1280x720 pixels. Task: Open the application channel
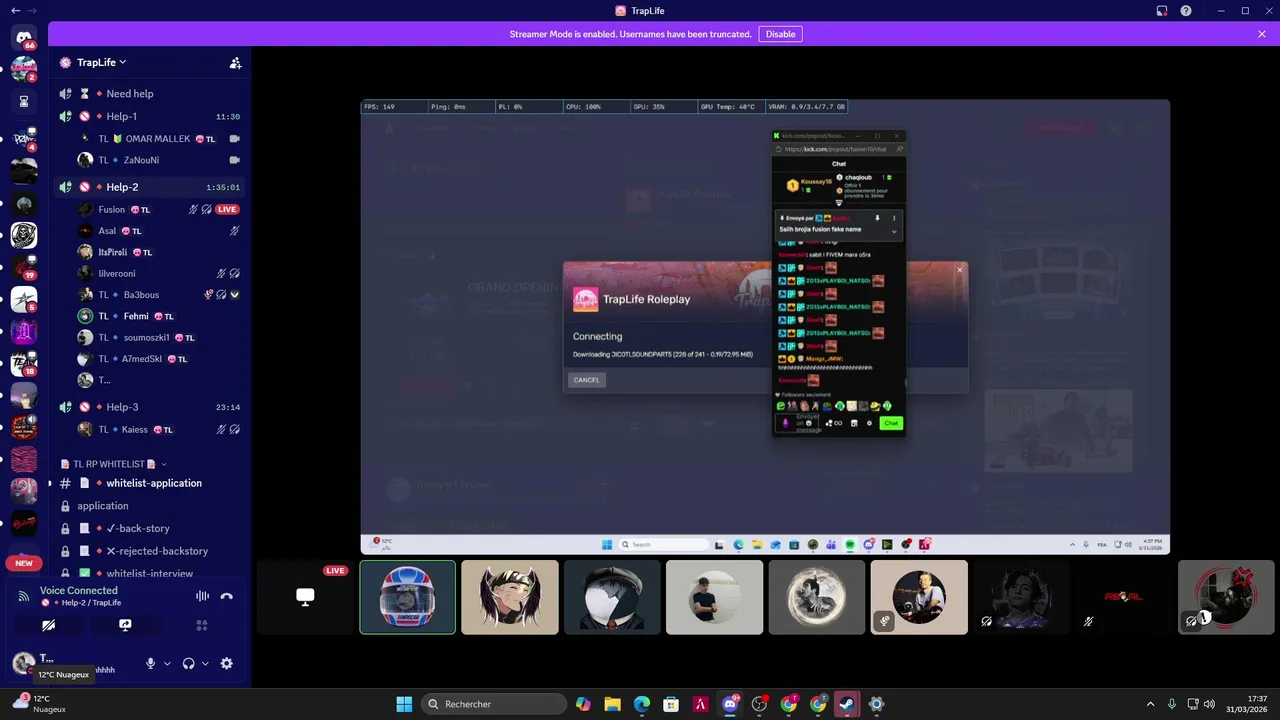pos(150,506)
